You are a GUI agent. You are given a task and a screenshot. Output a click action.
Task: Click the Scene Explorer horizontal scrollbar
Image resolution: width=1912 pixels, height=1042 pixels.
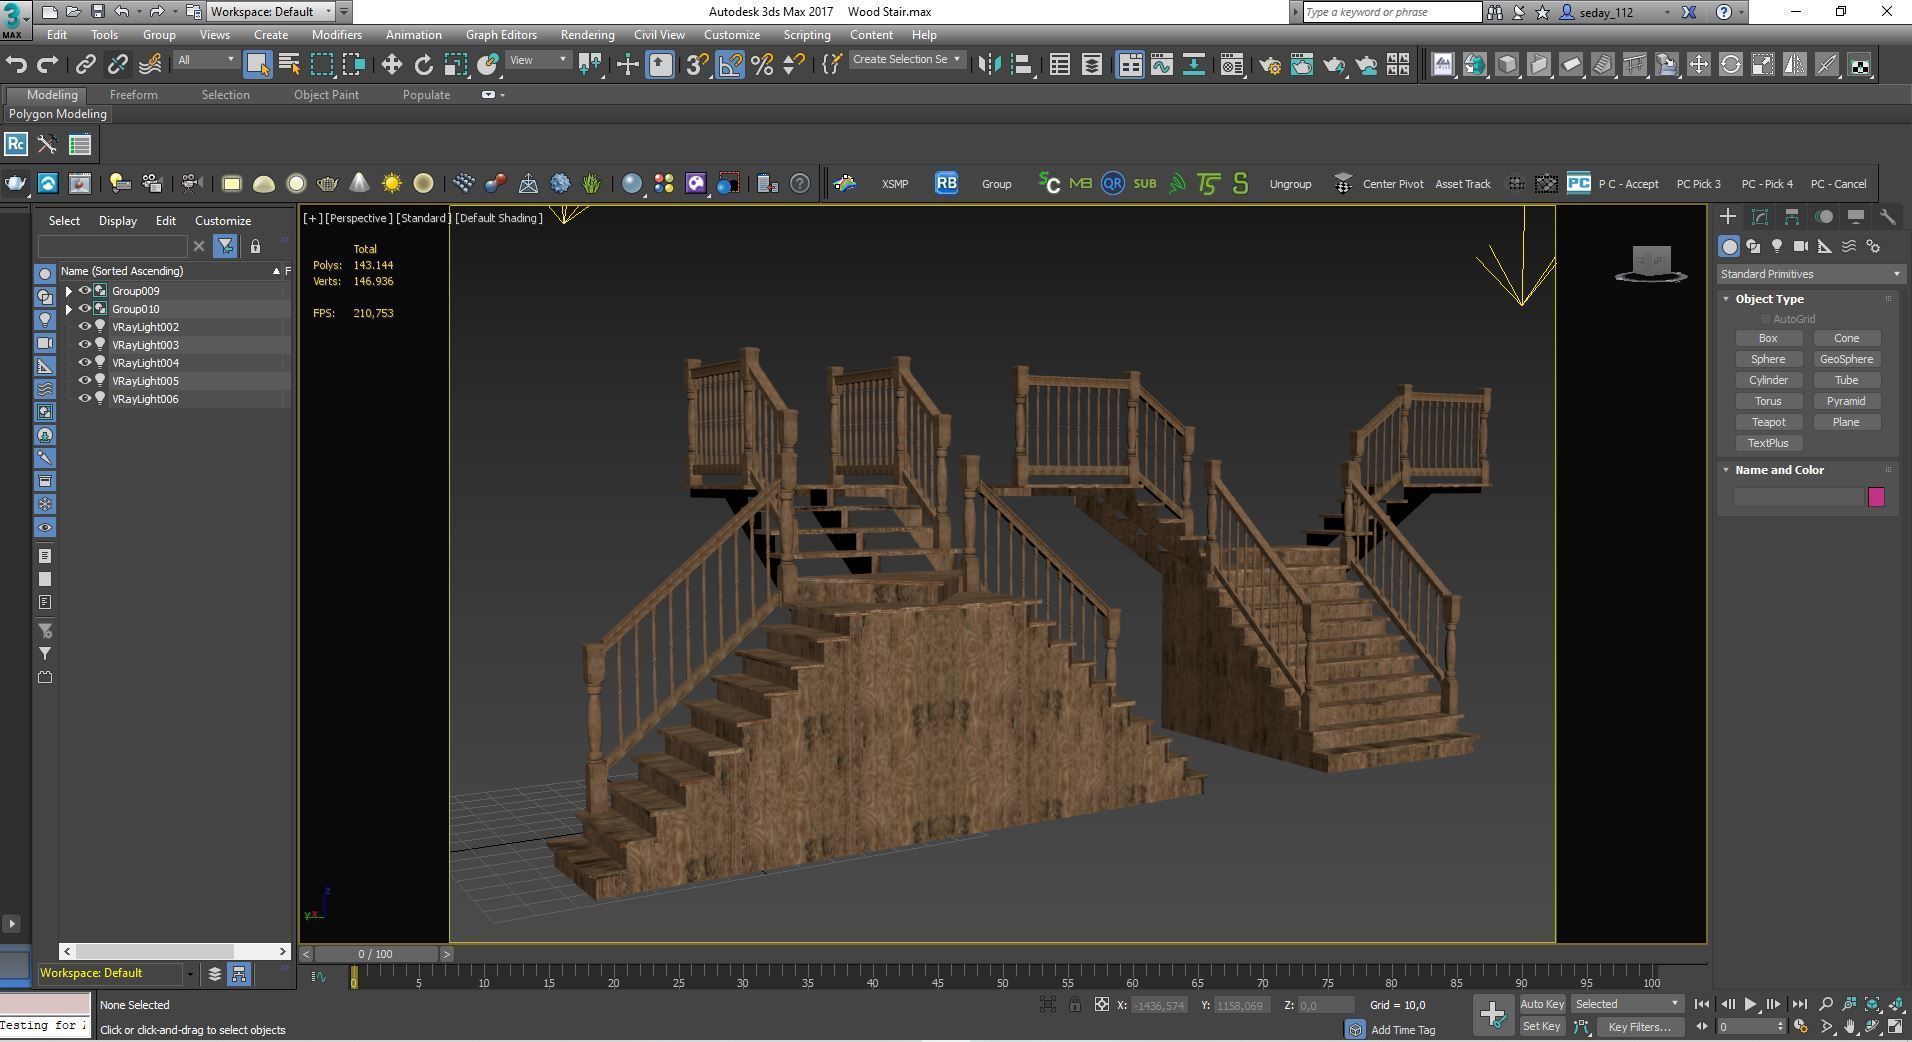tap(175, 951)
